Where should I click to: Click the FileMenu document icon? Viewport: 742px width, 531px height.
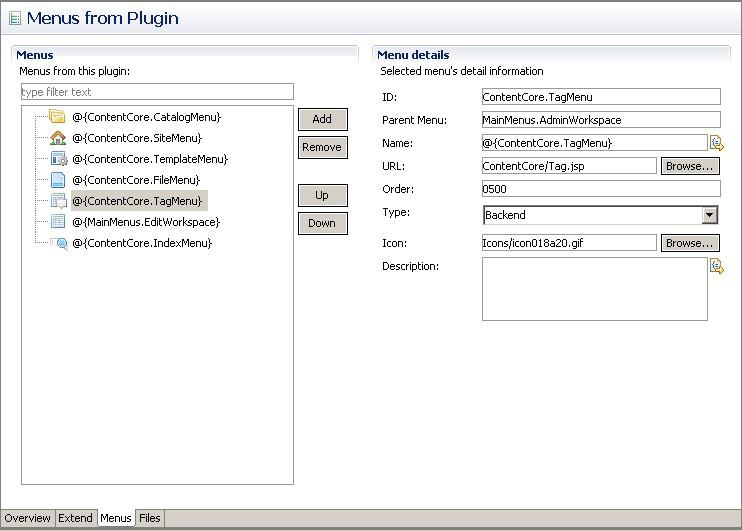58,180
